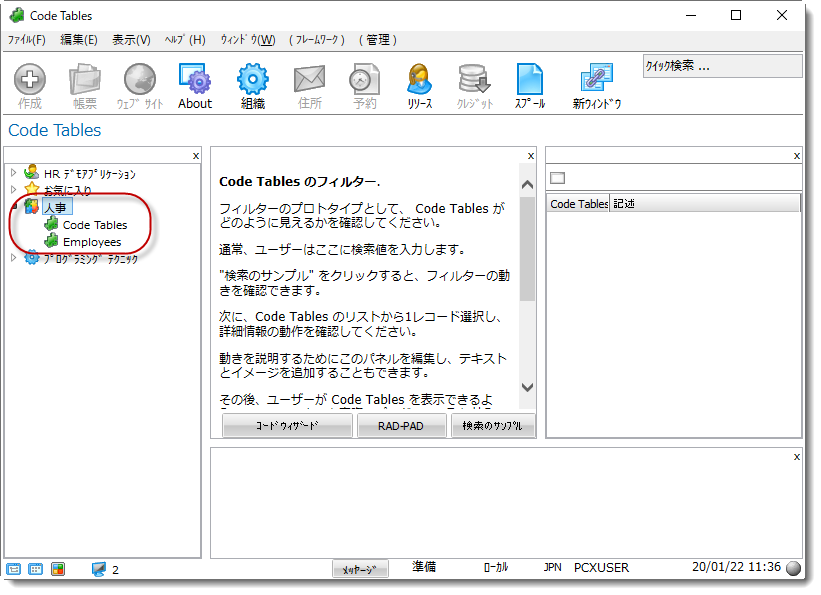Toggle the checkbox above the Code Tables list
Viewport: 821px width, 595px height.
click(558, 178)
